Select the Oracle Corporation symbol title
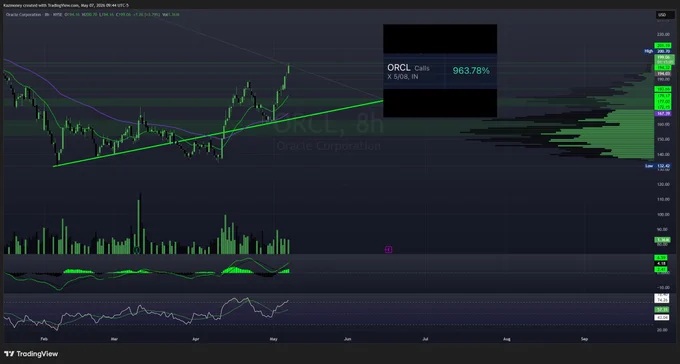680x364 pixels. (x=23, y=15)
